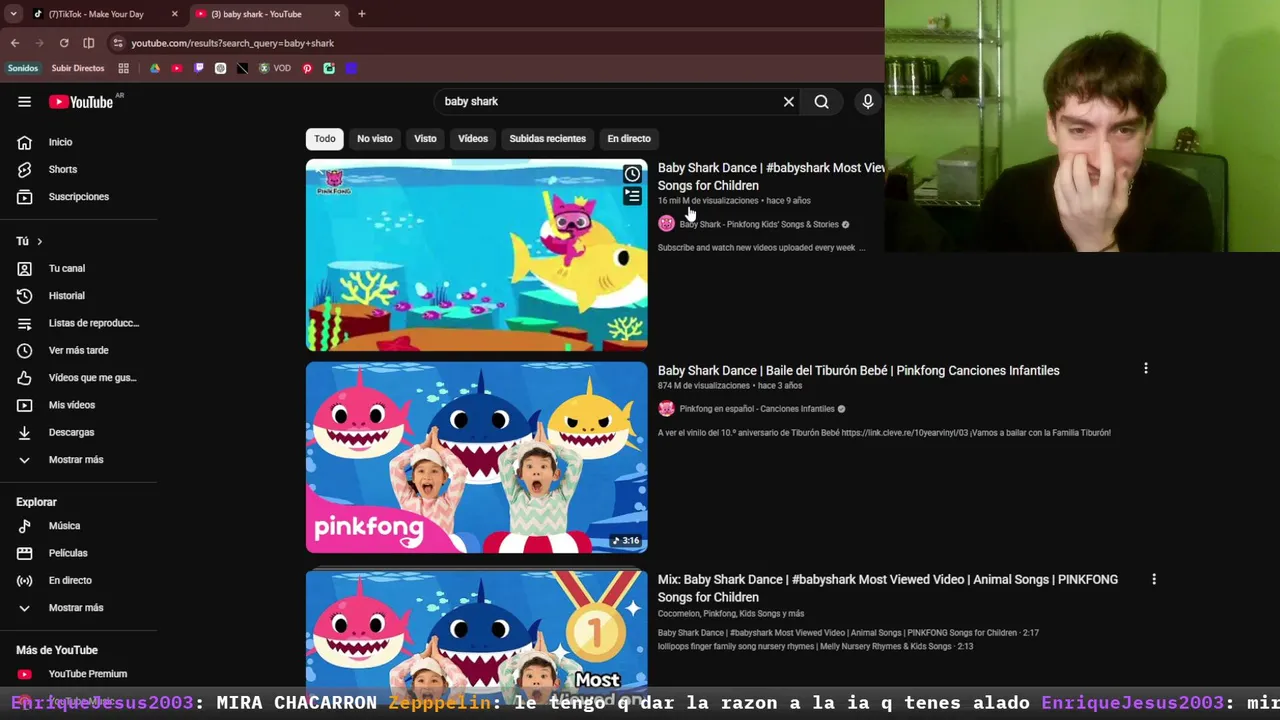Open options menu for Baile del Tiburón Bebé
The width and height of the screenshot is (1280, 720).
(1146, 368)
